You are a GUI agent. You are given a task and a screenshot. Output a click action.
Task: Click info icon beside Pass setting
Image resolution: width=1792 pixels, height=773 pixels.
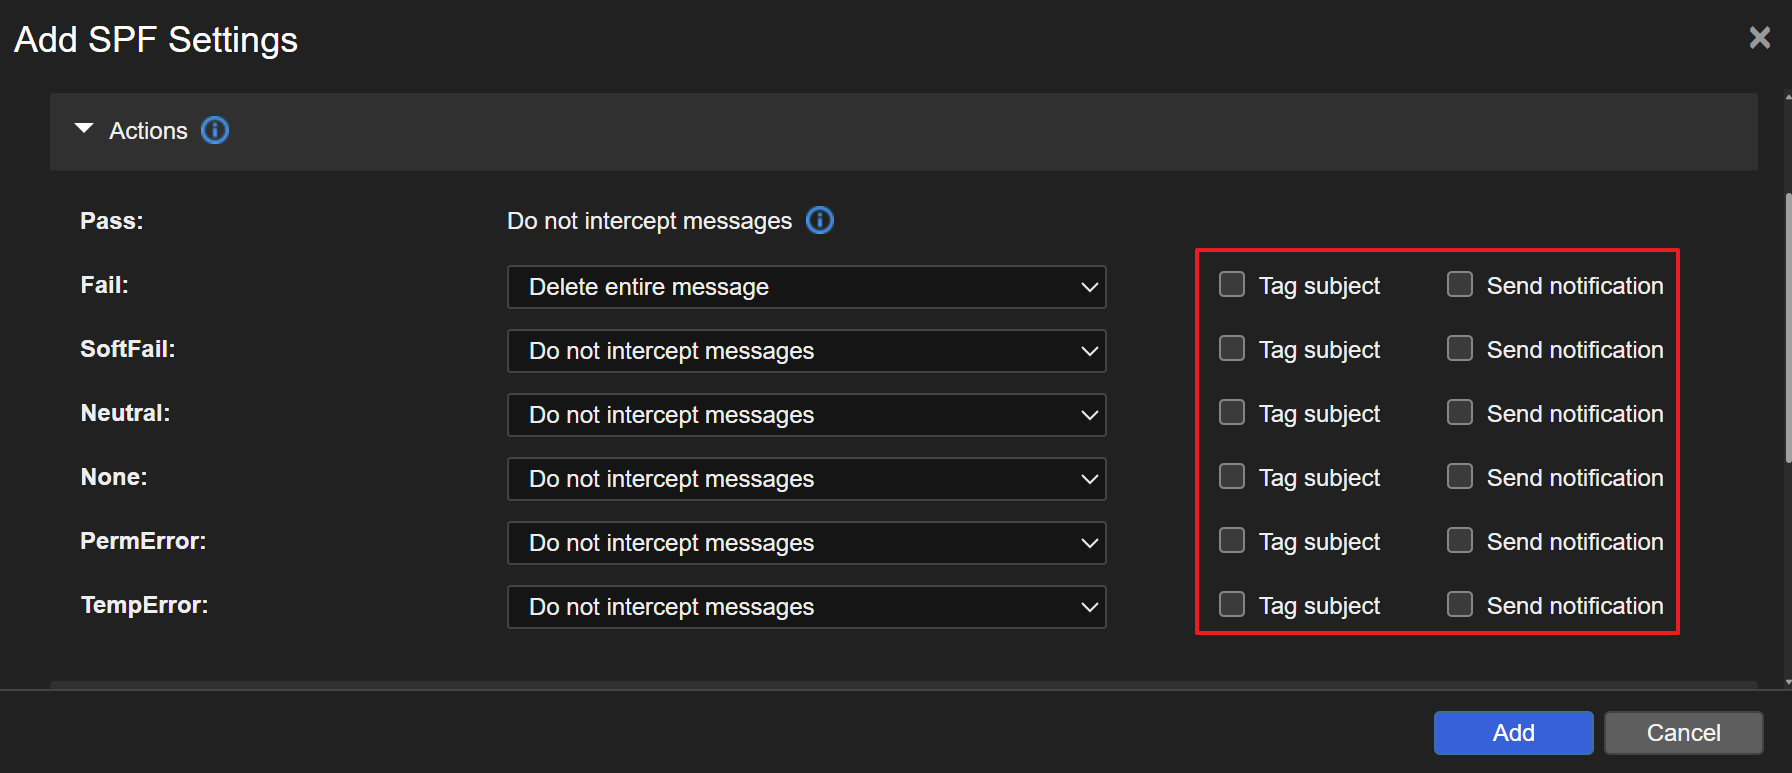819,220
